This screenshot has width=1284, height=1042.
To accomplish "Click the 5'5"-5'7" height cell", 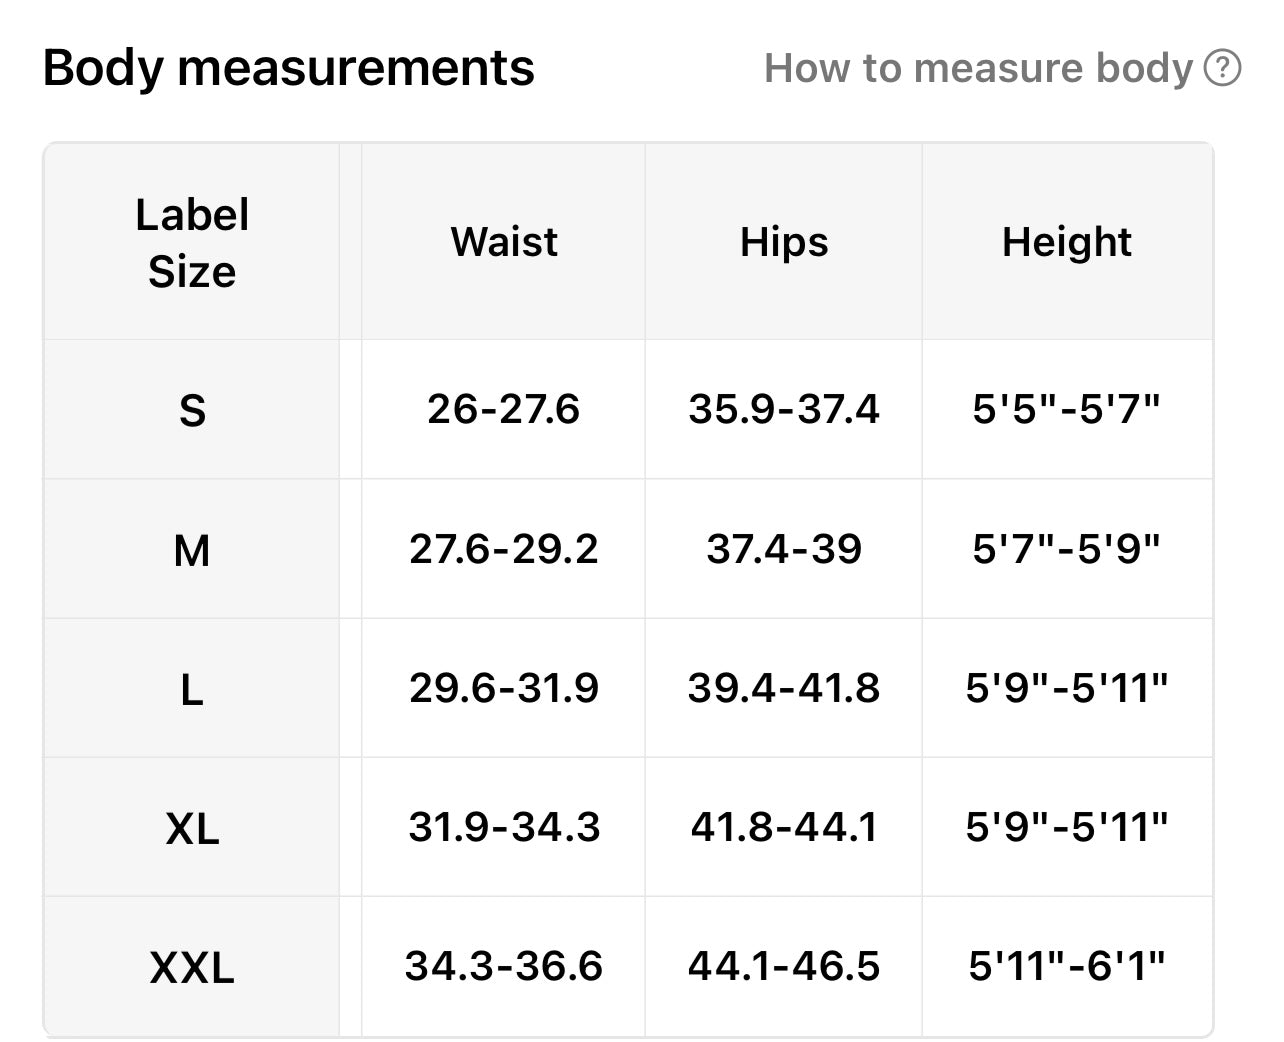I will (1067, 409).
